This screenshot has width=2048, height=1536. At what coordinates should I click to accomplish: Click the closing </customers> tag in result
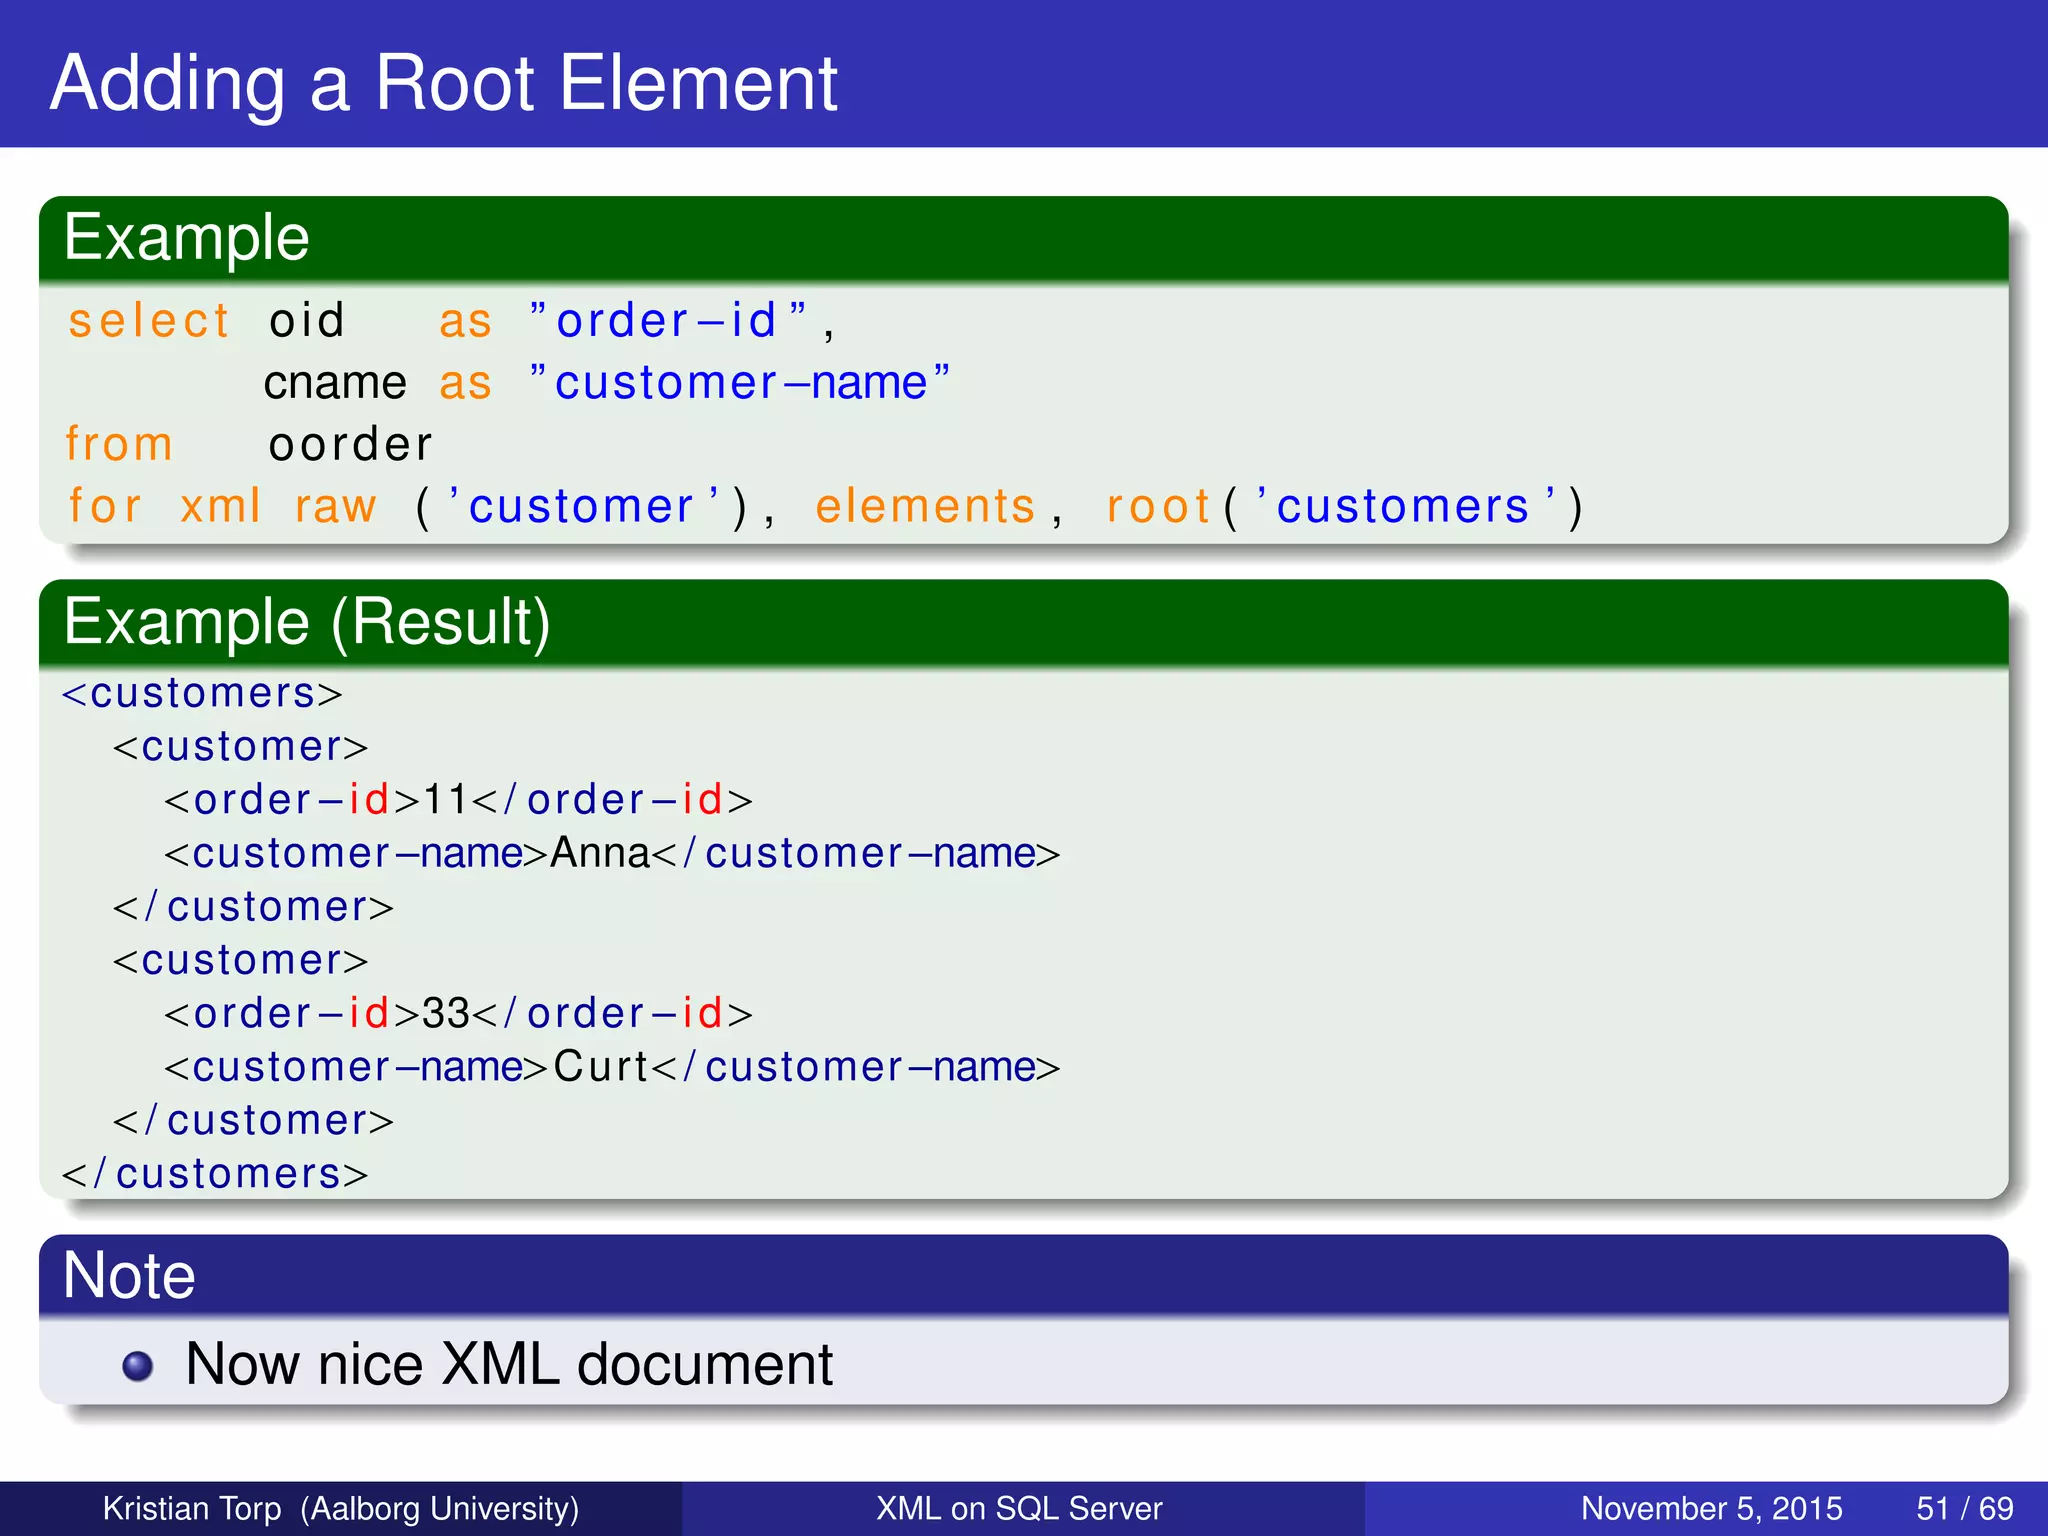coord(215,1174)
